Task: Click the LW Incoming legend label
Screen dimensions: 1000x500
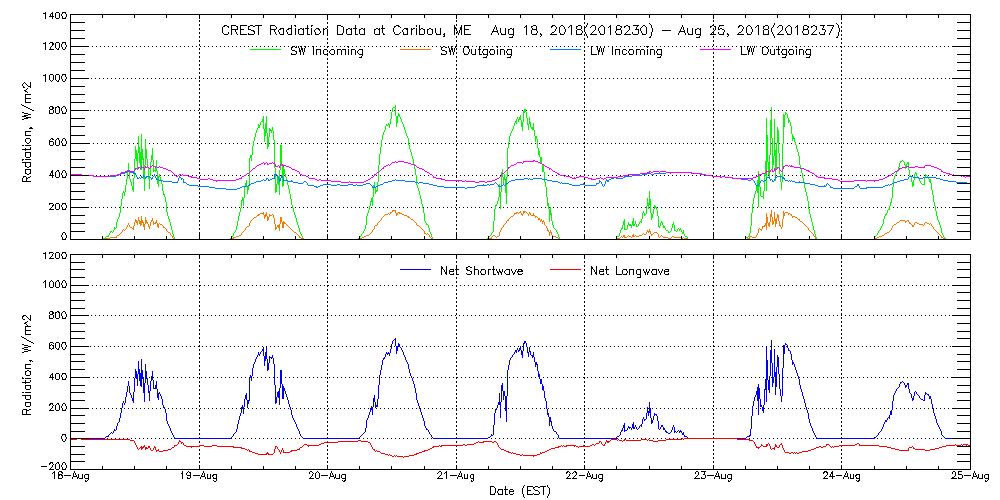Action: (x=626, y=51)
